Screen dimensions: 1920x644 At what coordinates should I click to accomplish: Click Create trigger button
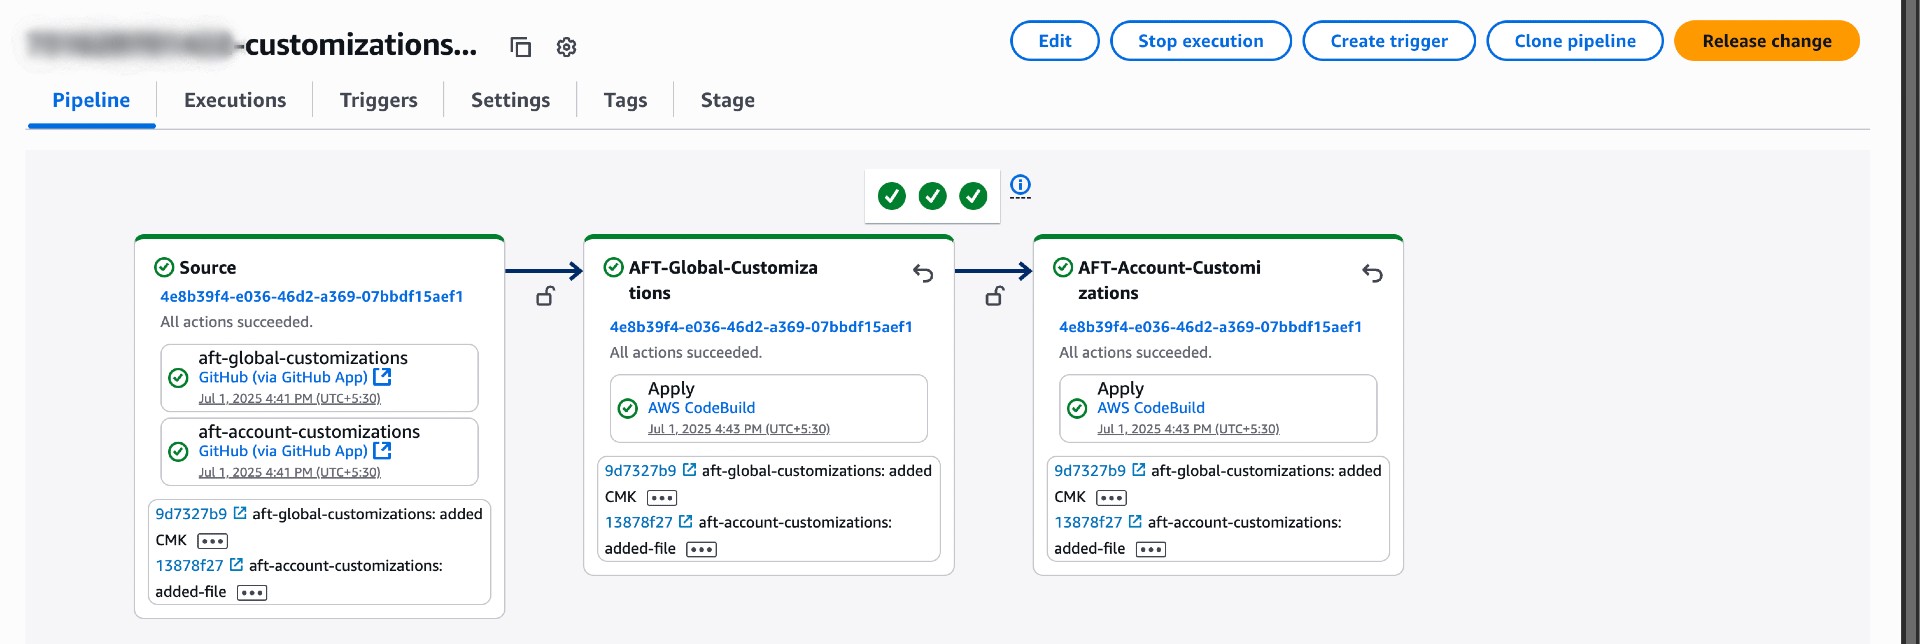[1389, 41]
